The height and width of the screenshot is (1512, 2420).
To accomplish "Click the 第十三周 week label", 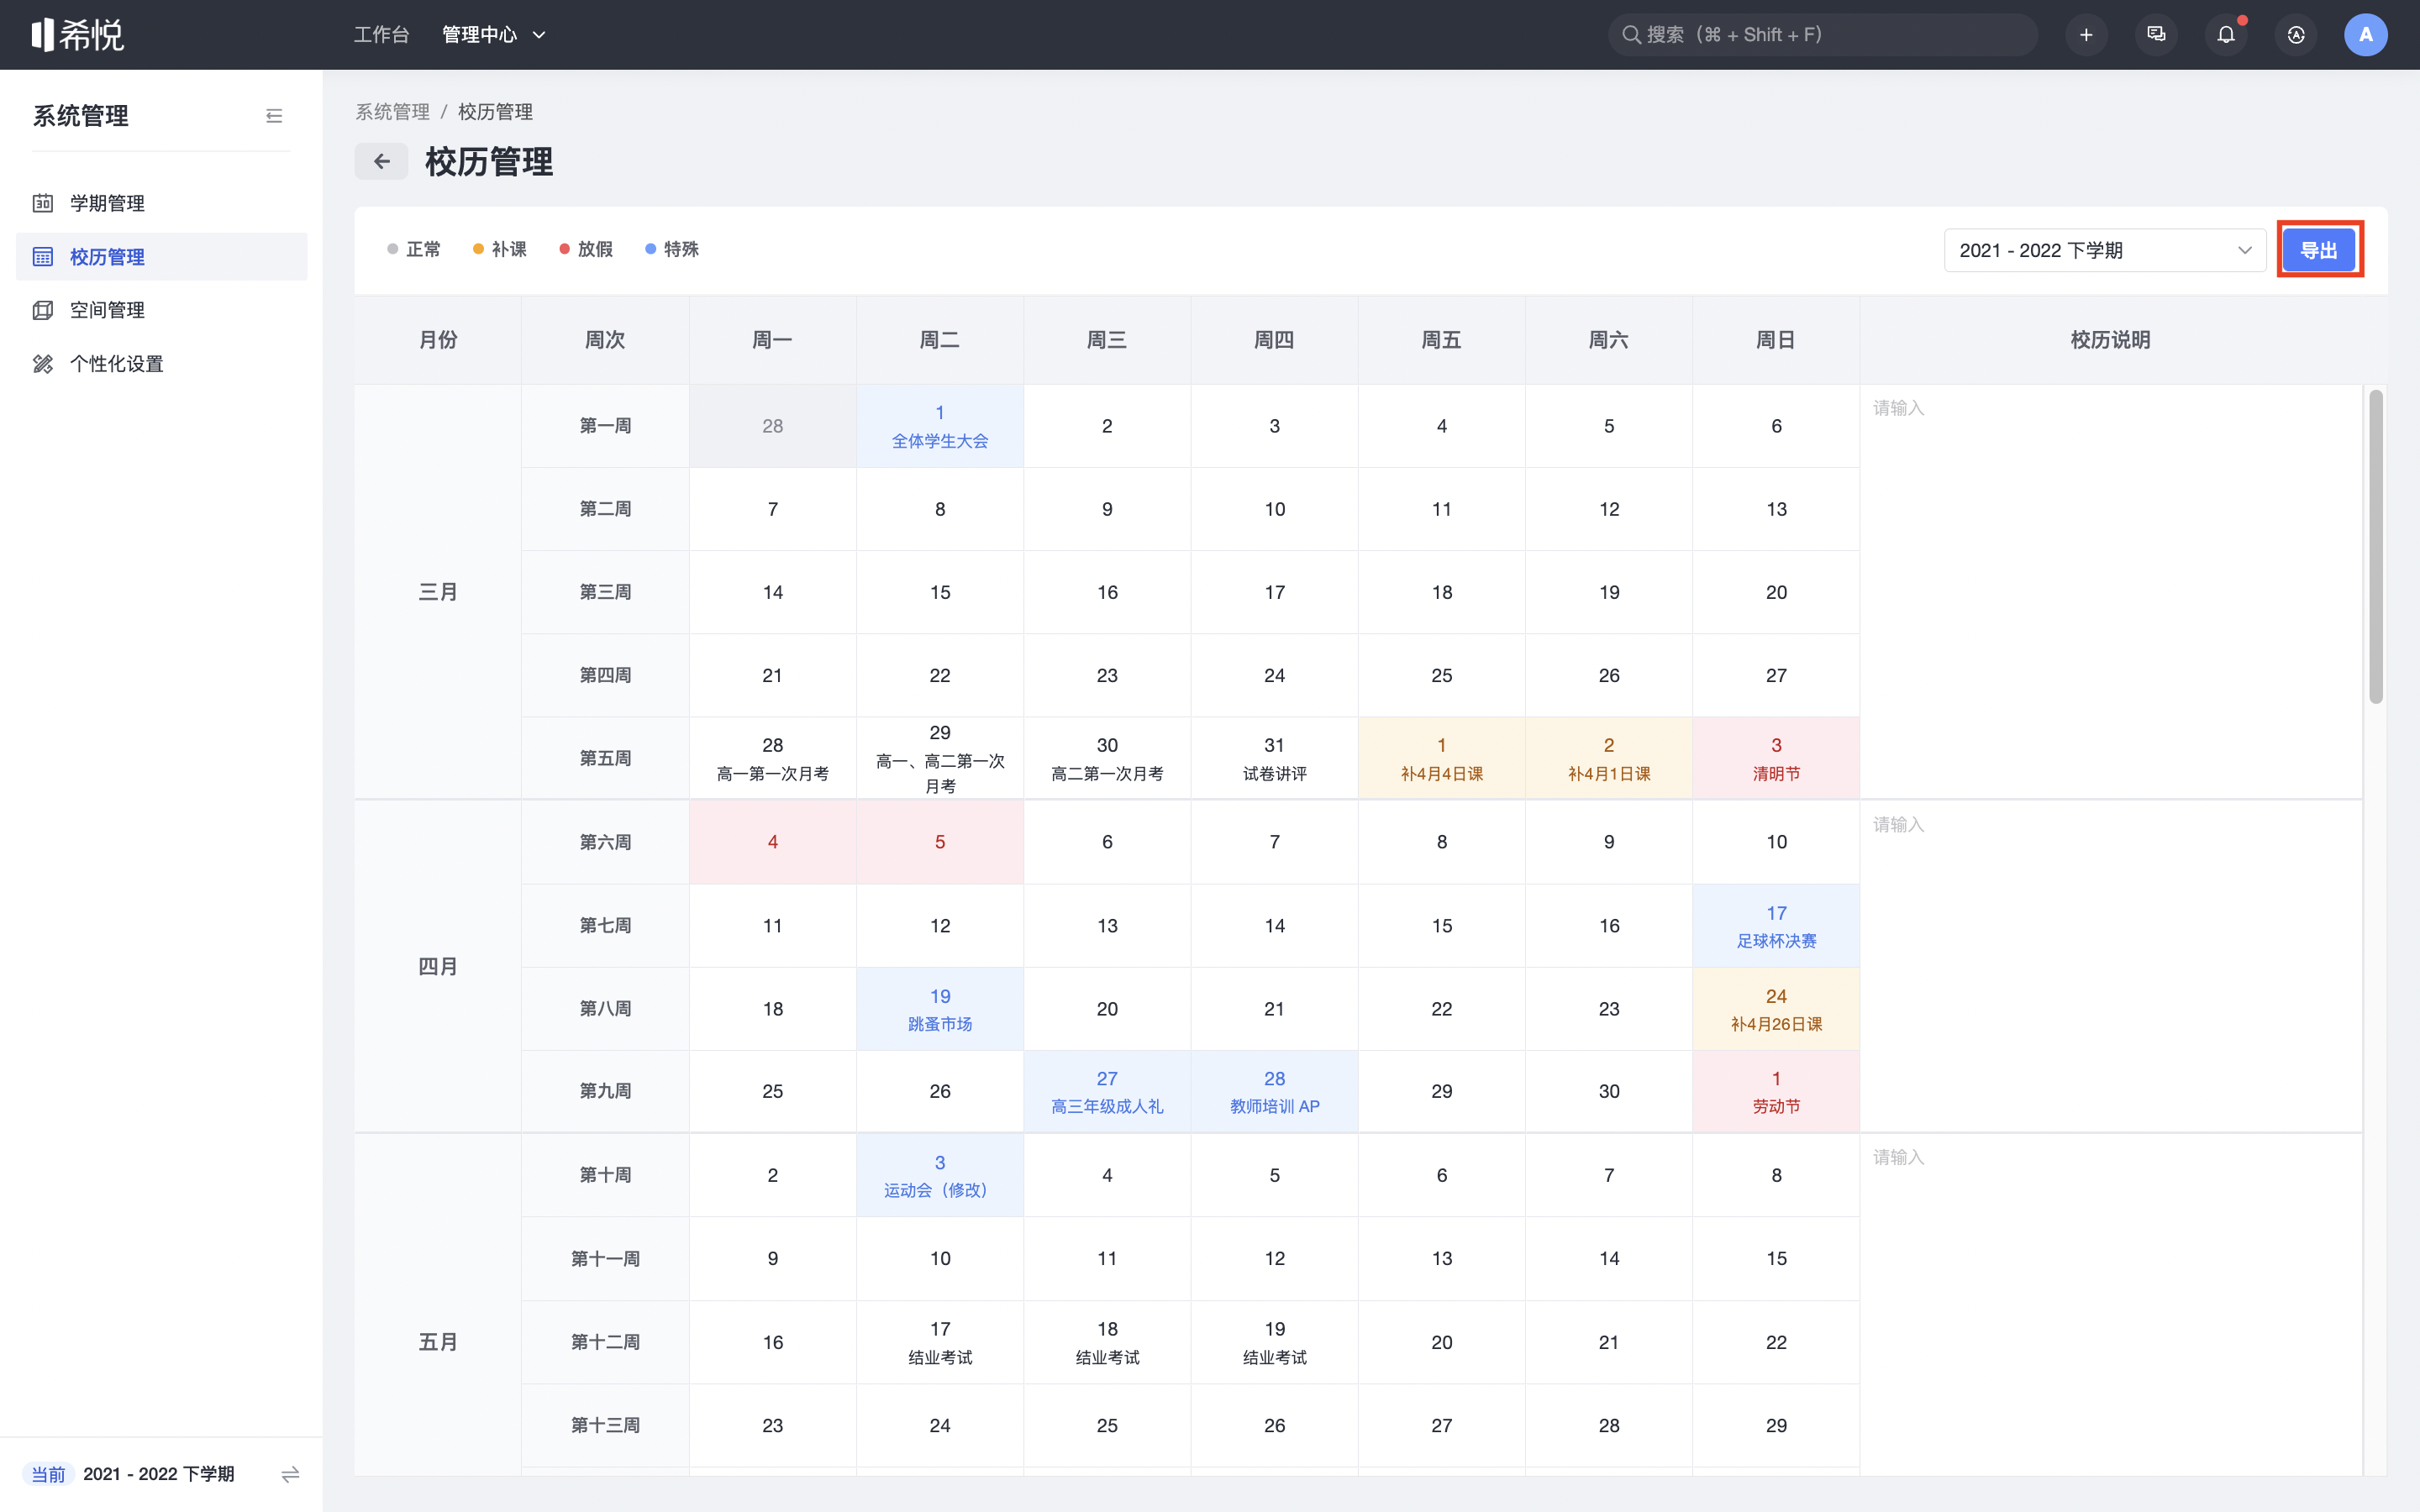I will [x=605, y=1425].
